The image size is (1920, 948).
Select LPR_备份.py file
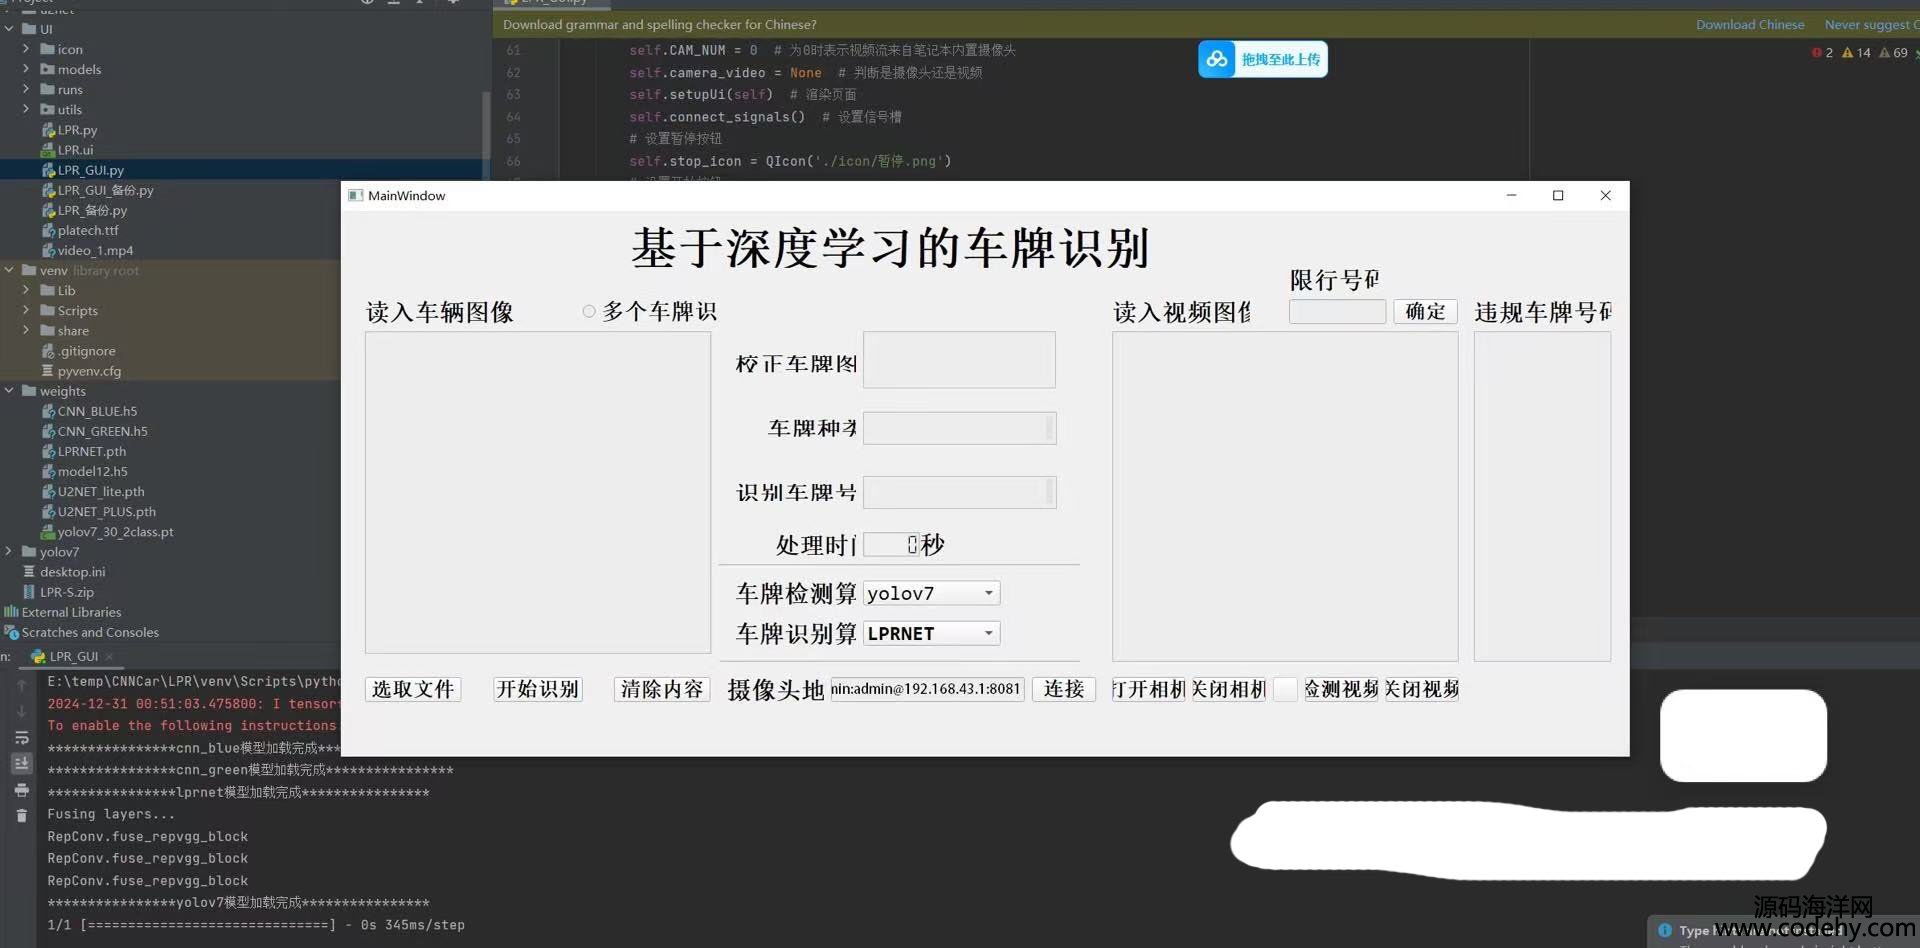pos(92,210)
